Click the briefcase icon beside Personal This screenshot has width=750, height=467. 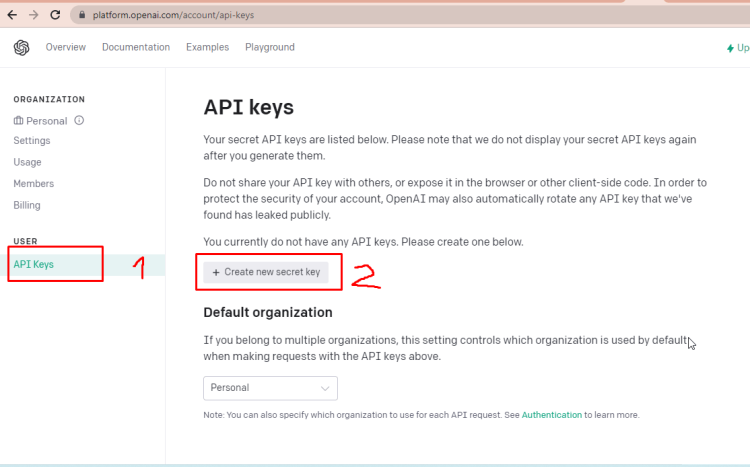coord(18,121)
